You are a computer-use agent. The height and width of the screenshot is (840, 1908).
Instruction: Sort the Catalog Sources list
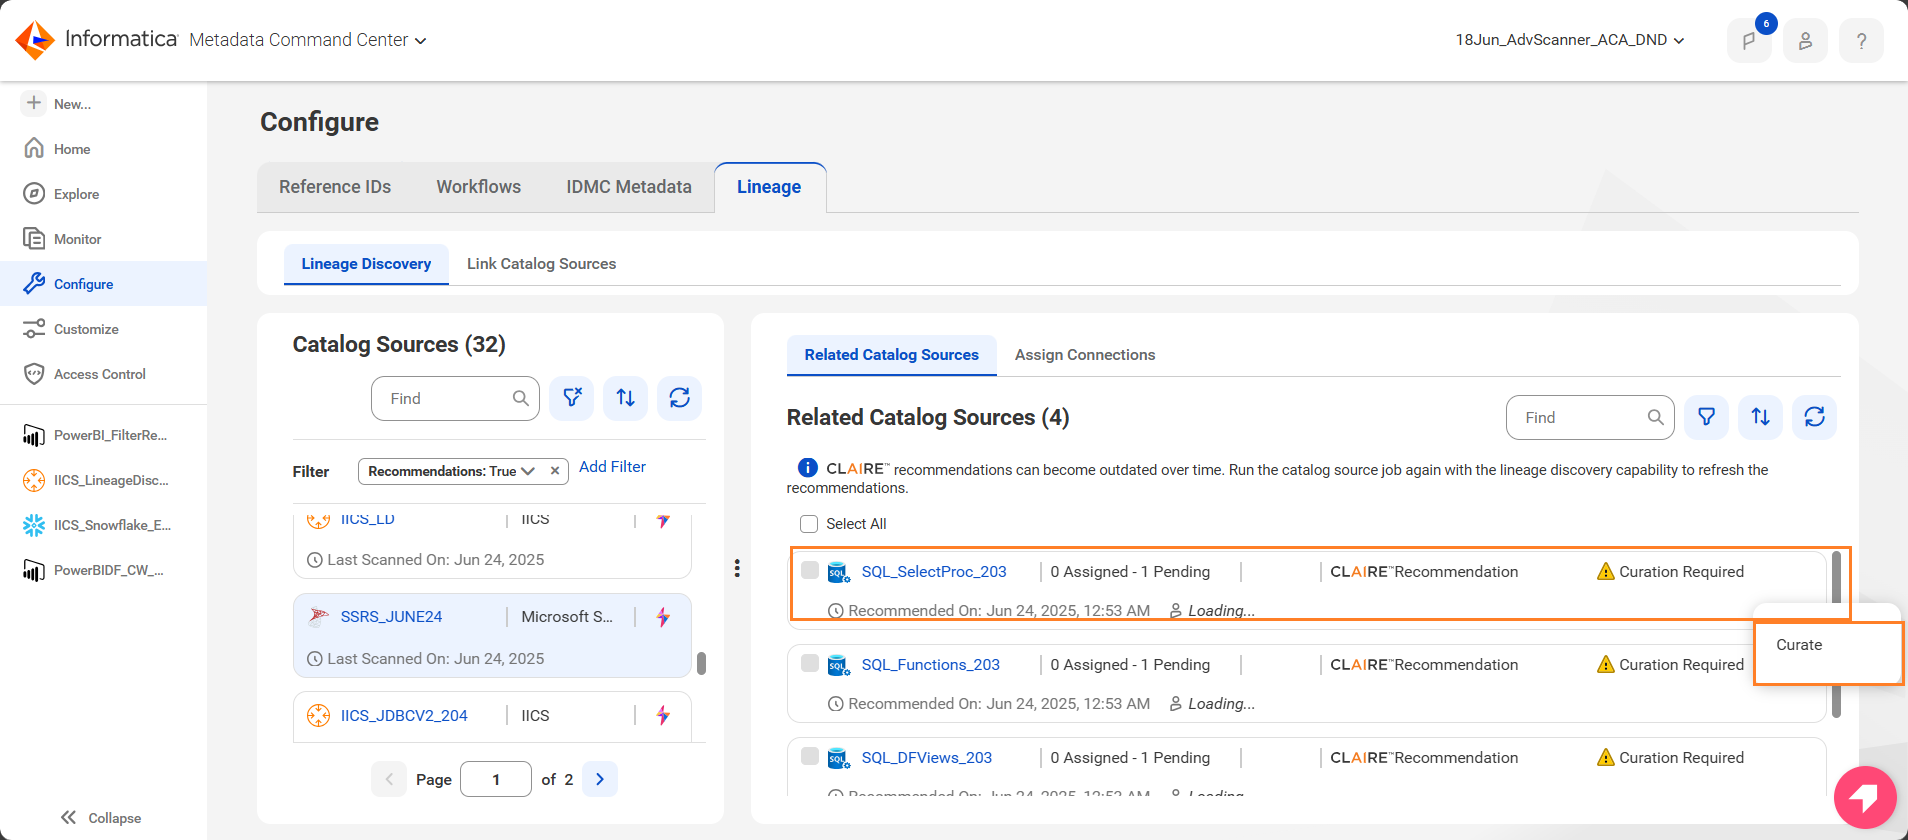pyautogui.click(x=626, y=398)
